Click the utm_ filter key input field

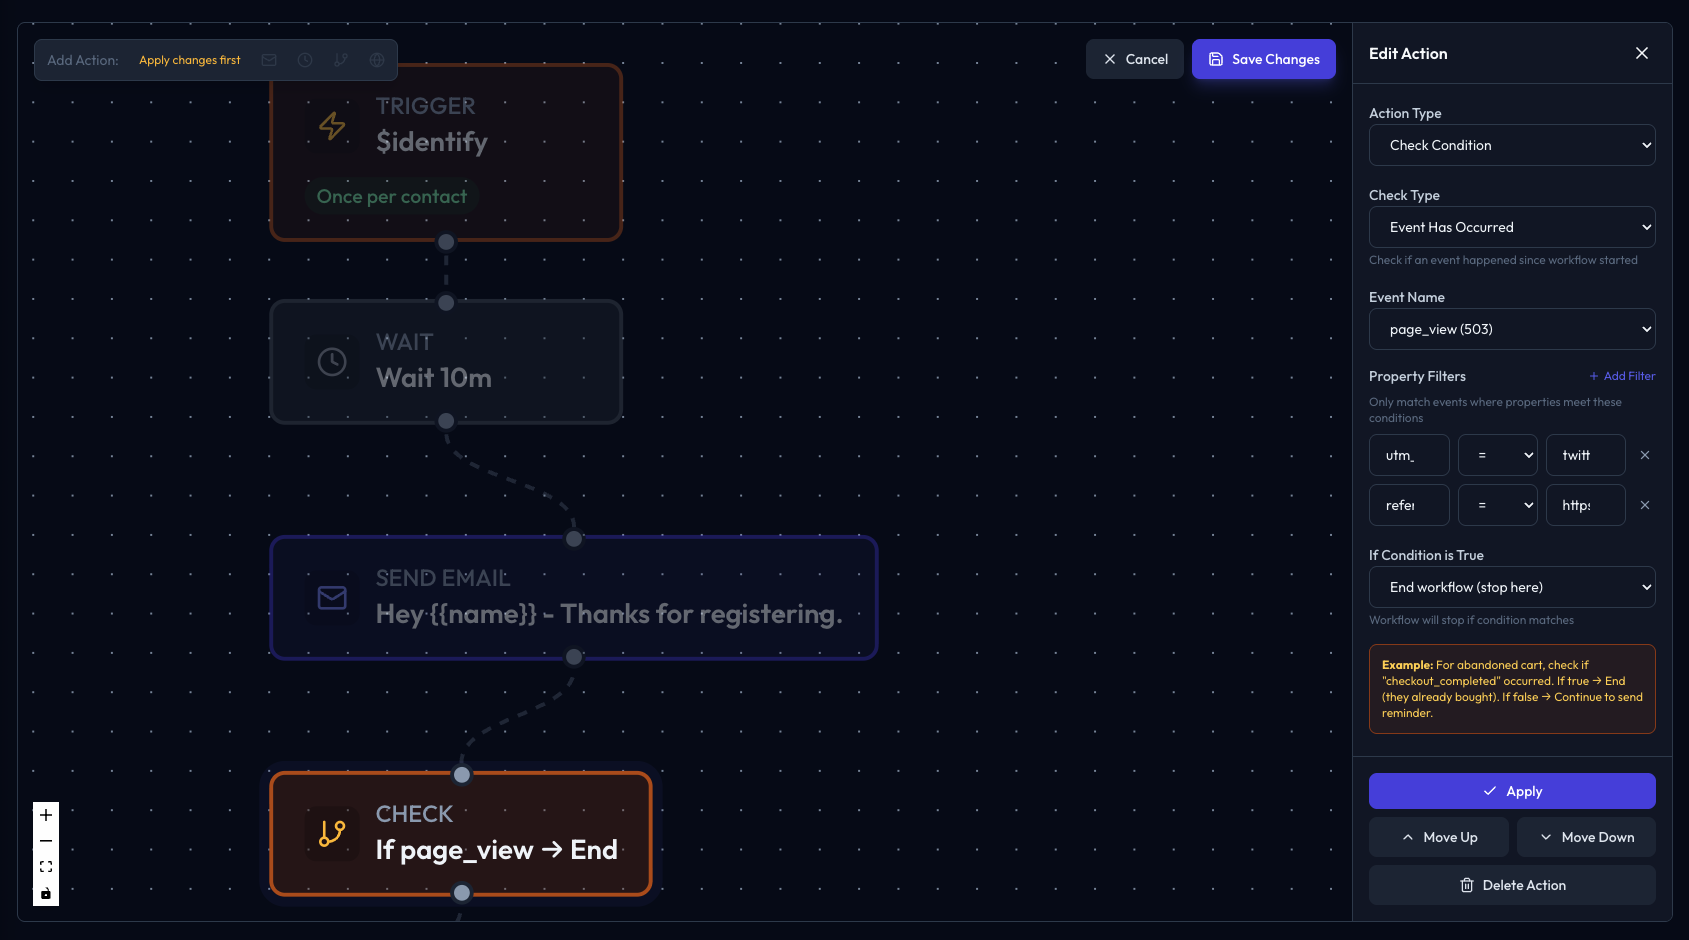pos(1409,455)
